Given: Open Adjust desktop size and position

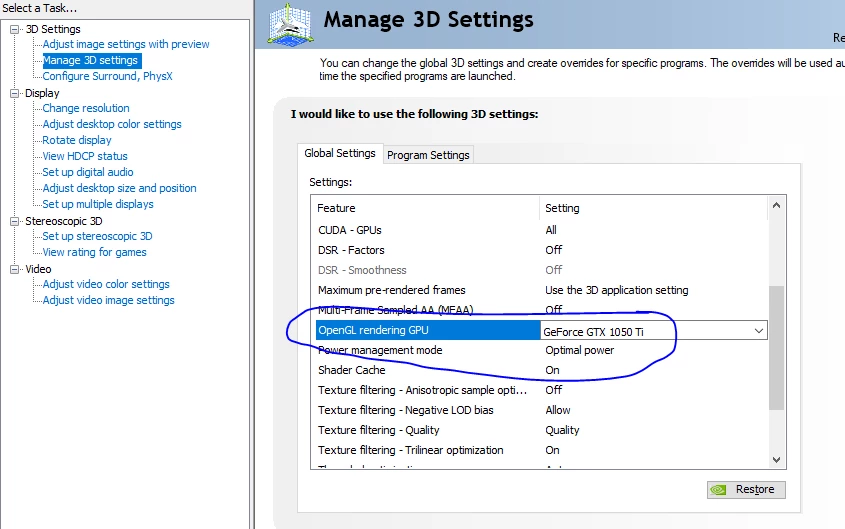Looking at the screenshot, I should (x=119, y=188).
